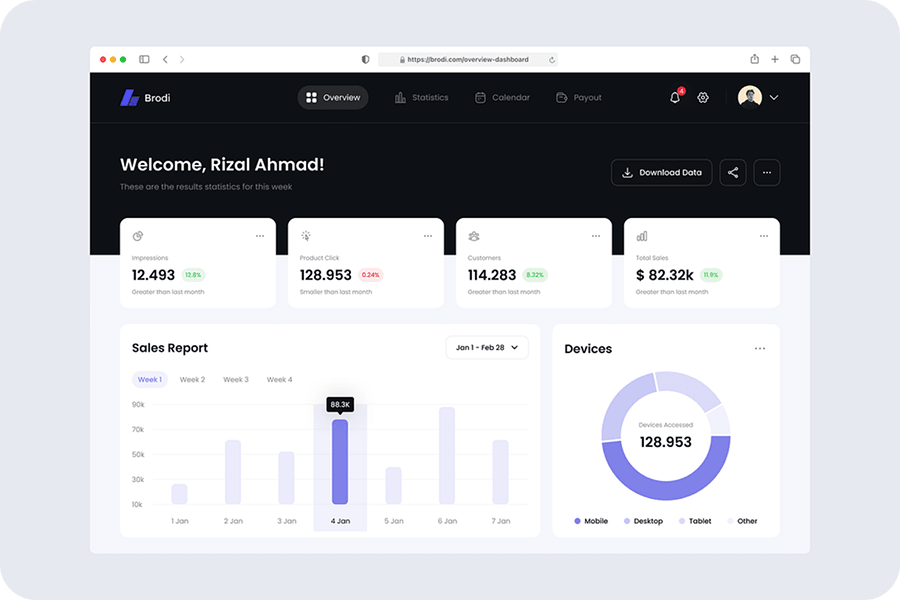Open the Payout section
900x600 pixels.
578,97
